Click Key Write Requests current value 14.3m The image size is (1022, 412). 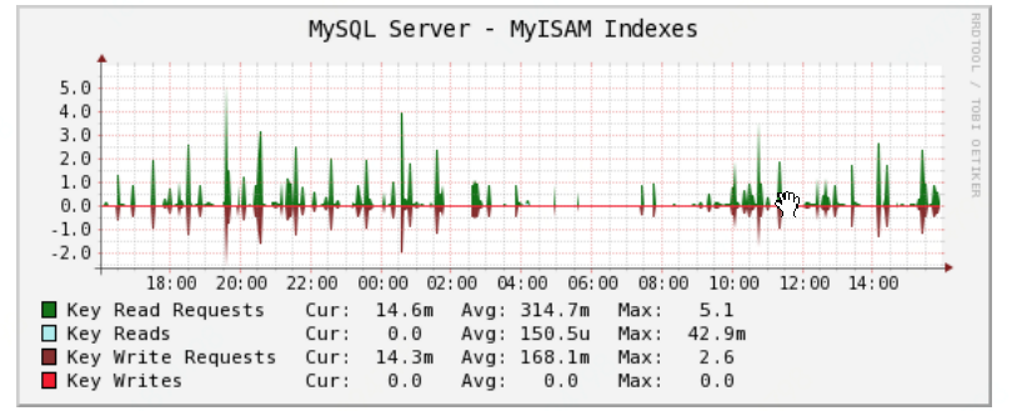pyautogui.click(x=404, y=357)
